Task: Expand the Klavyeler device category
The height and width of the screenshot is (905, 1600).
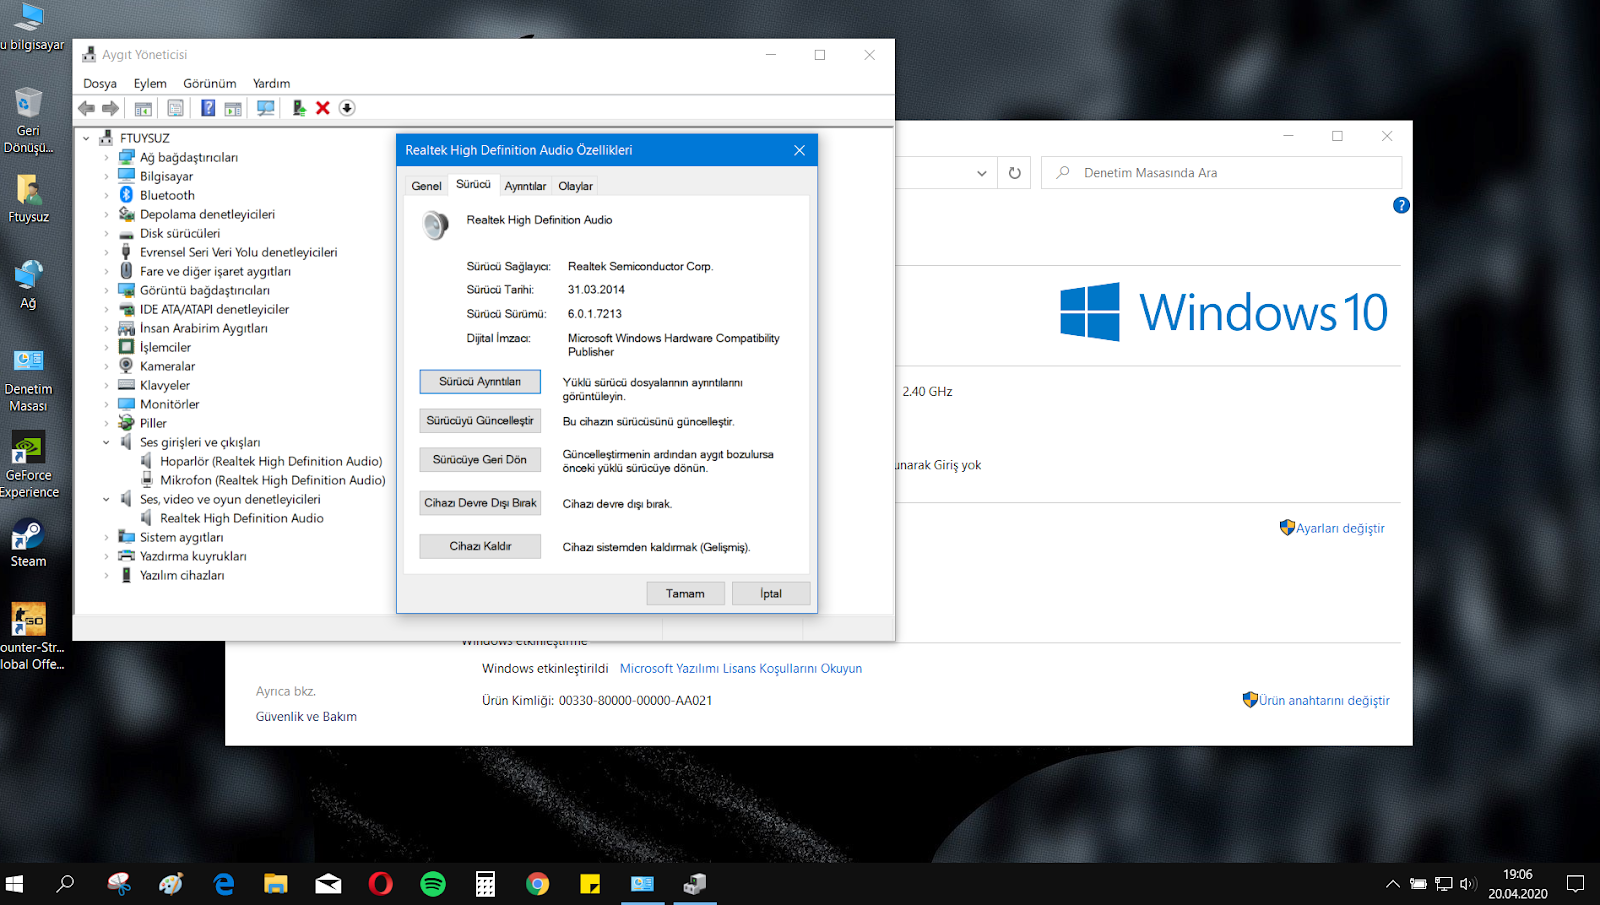Action: pyautogui.click(x=107, y=385)
